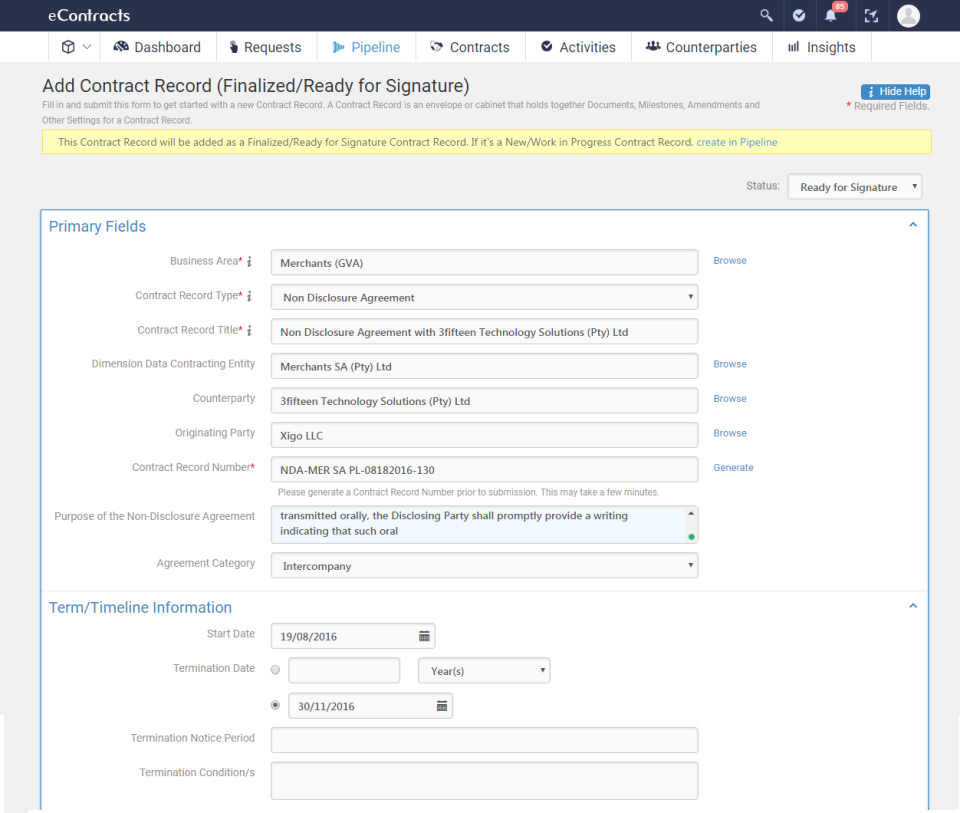Click inside the Termination Notice Period field

click(483, 739)
